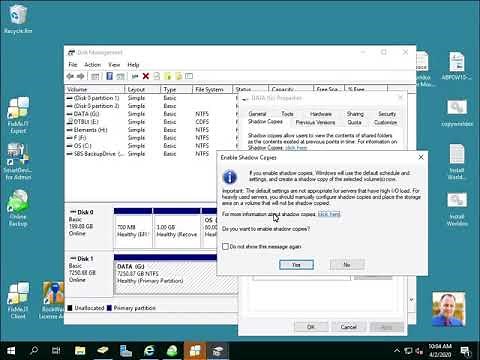This screenshot has width=480, height=360.
Task: Select the Online Backup desktop icon
Action: click(x=18, y=208)
